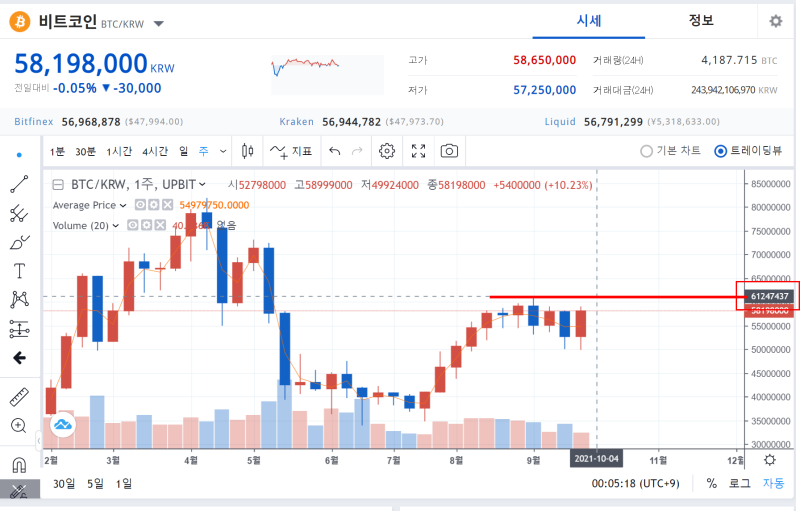800x511 pixels.
Task: Select the 1분 interval
Action: coord(57,151)
